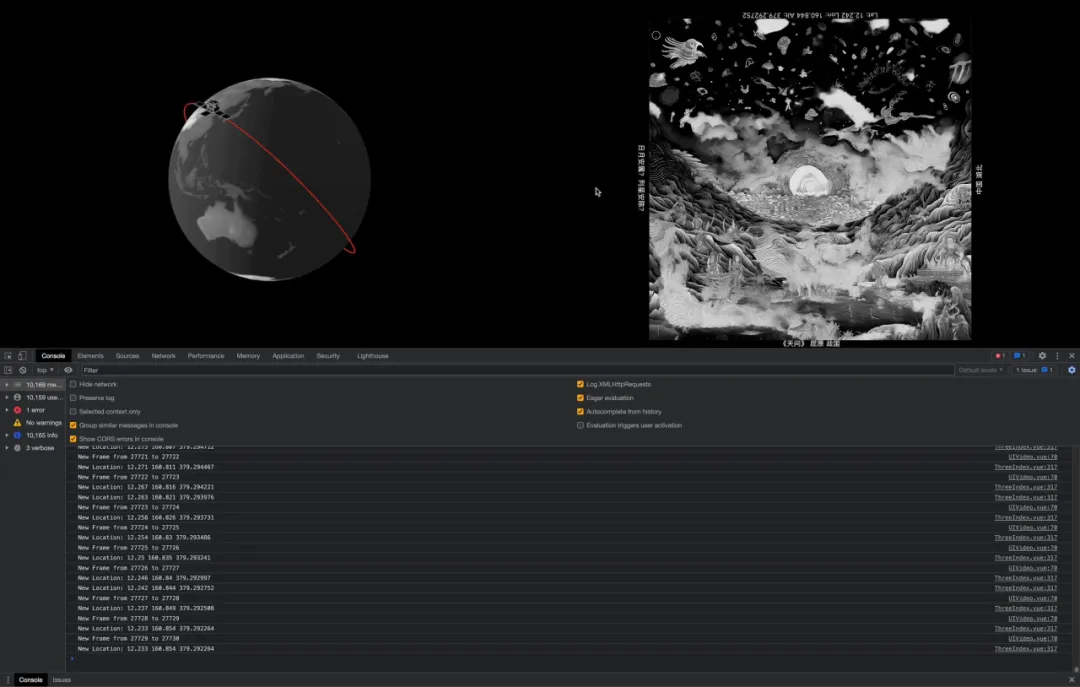Click 'New Location: 12.25 160.835 379.293241' log
1080x687 pixels.
(144, 557)
